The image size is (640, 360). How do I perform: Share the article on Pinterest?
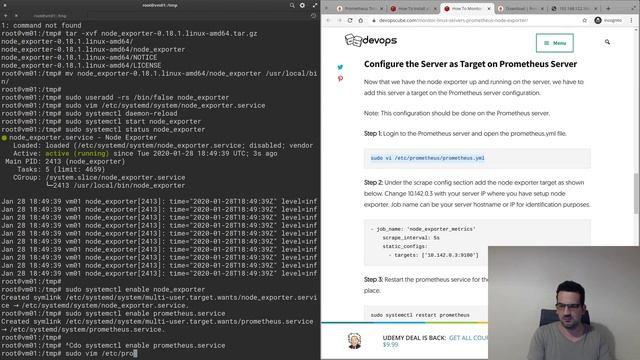click(340, 78)
